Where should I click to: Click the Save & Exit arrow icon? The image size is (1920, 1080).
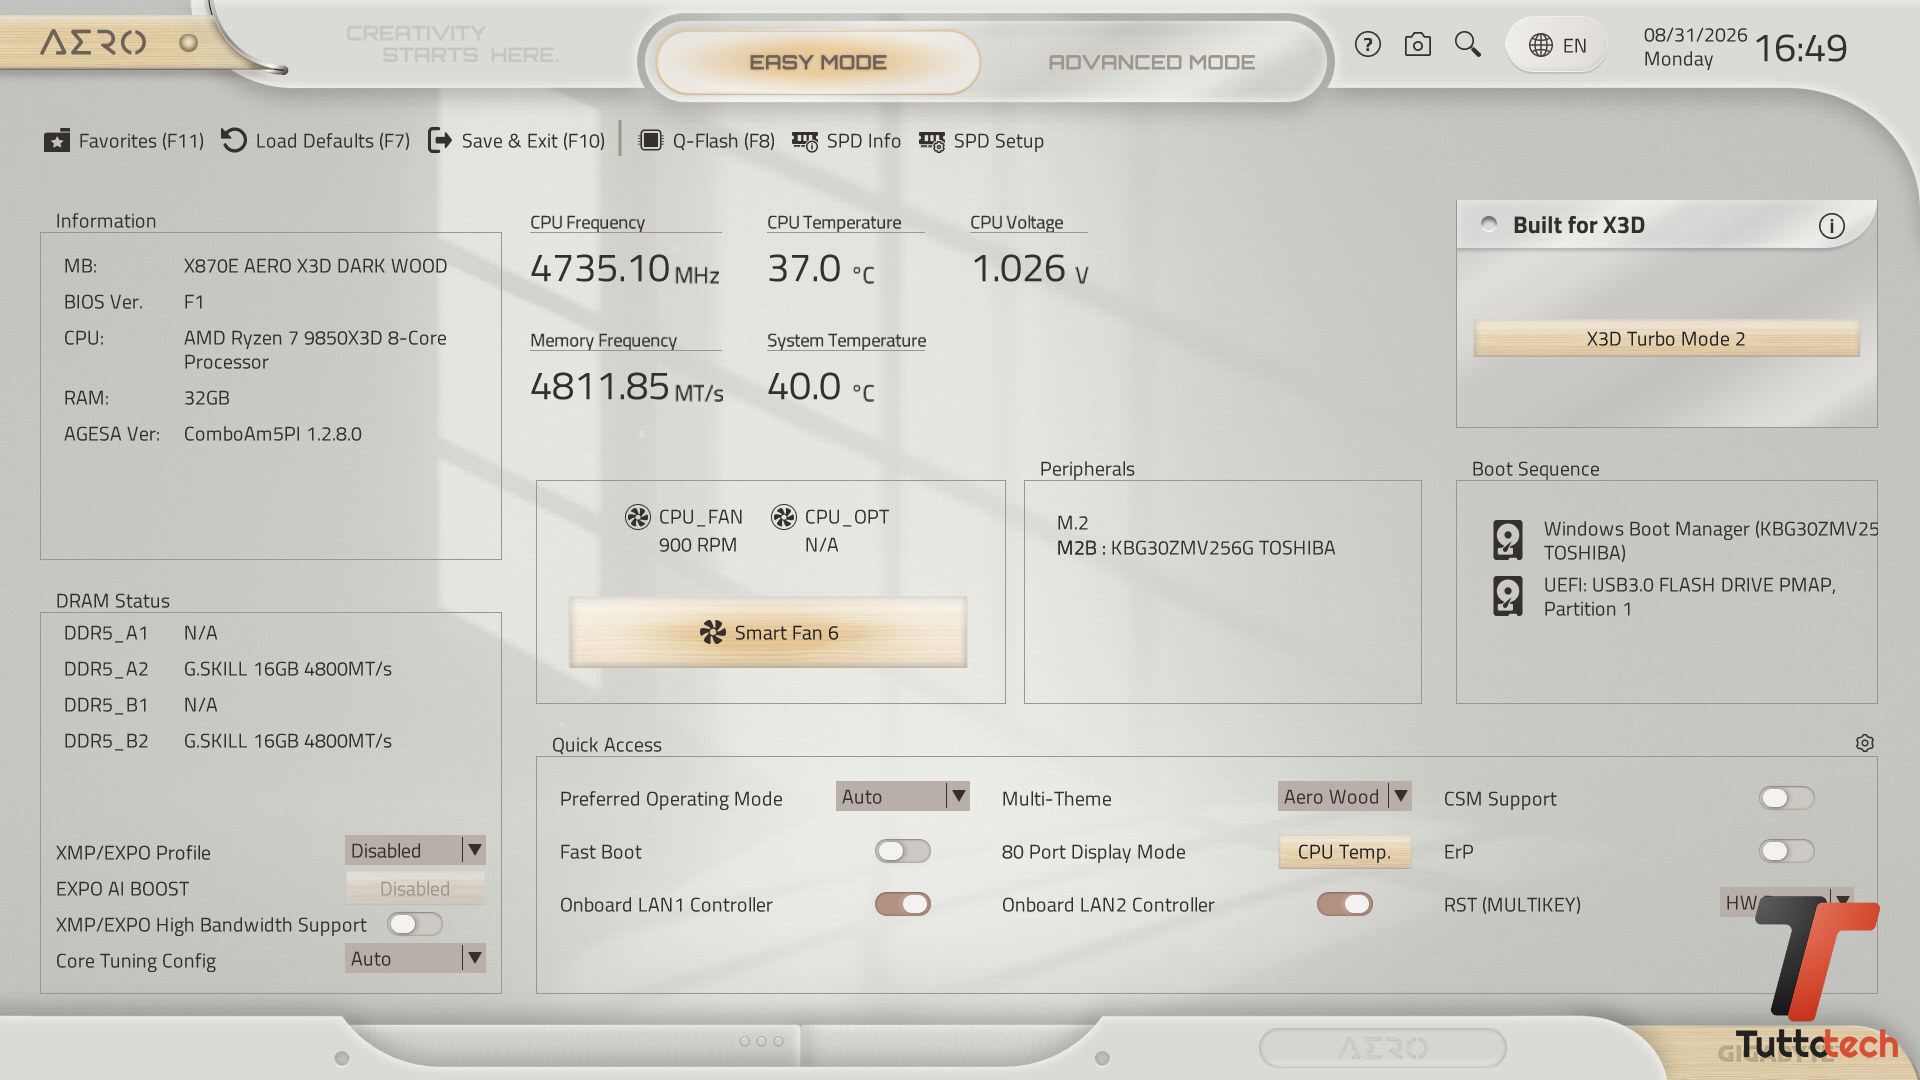(x=440, y=141)
